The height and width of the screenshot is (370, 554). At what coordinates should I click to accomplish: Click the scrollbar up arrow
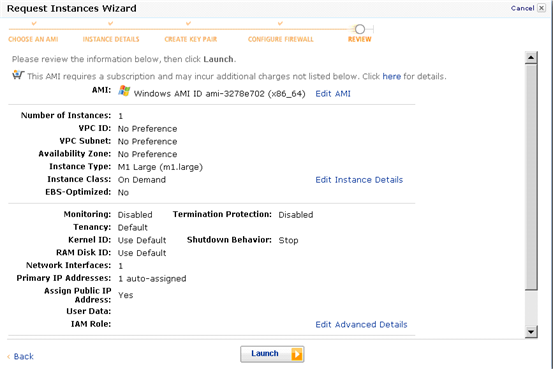click(x=531, y=57)
